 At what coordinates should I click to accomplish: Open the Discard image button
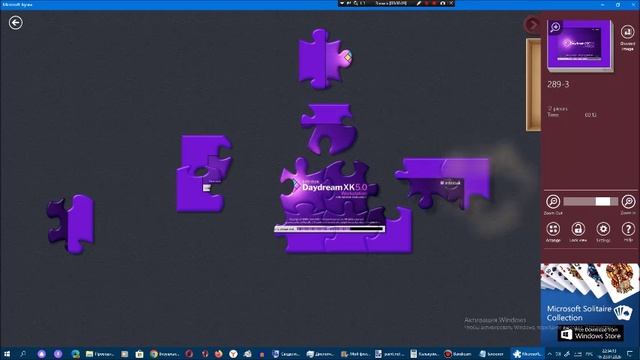click(x=627, y=37)
